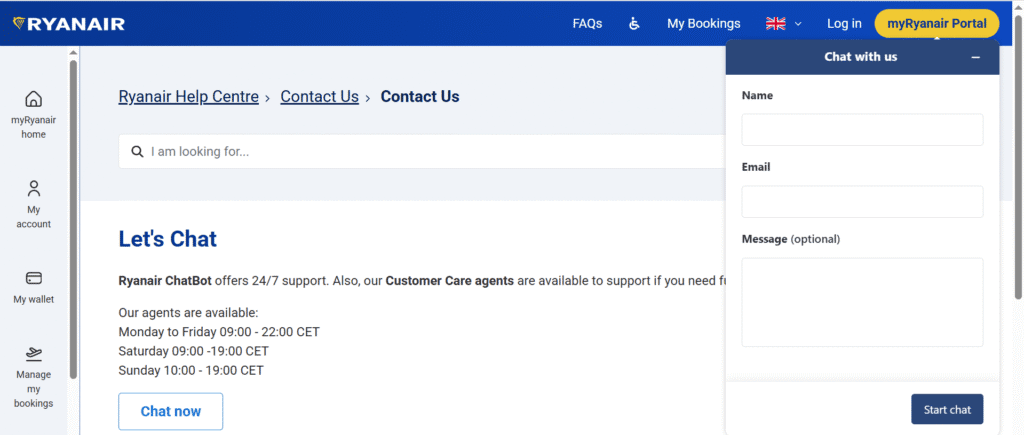The image size is (1024, 435).
Task: Click the Email input field
Action: coord(862,201)
